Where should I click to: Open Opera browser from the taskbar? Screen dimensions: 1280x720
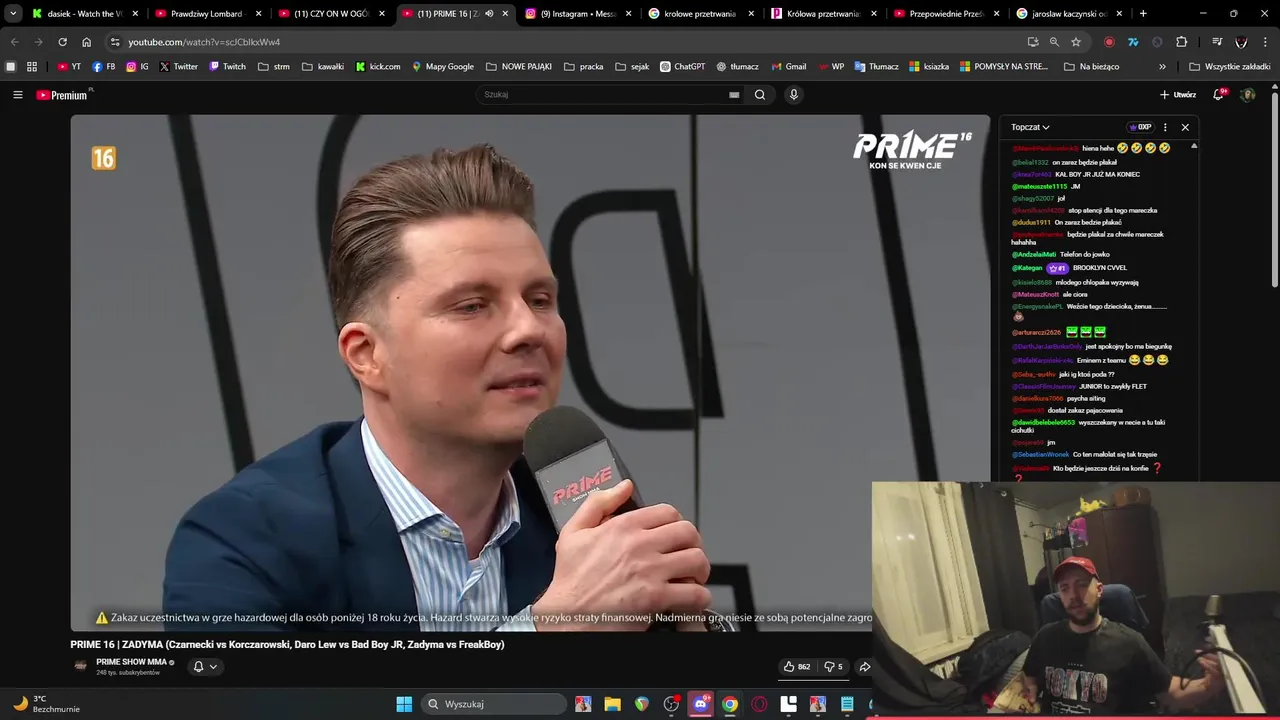(x=759, y=704)
